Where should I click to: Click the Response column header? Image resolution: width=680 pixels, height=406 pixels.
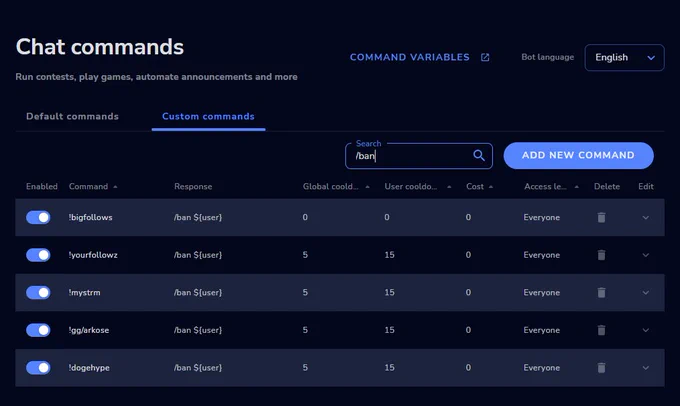tap(193, 187)
